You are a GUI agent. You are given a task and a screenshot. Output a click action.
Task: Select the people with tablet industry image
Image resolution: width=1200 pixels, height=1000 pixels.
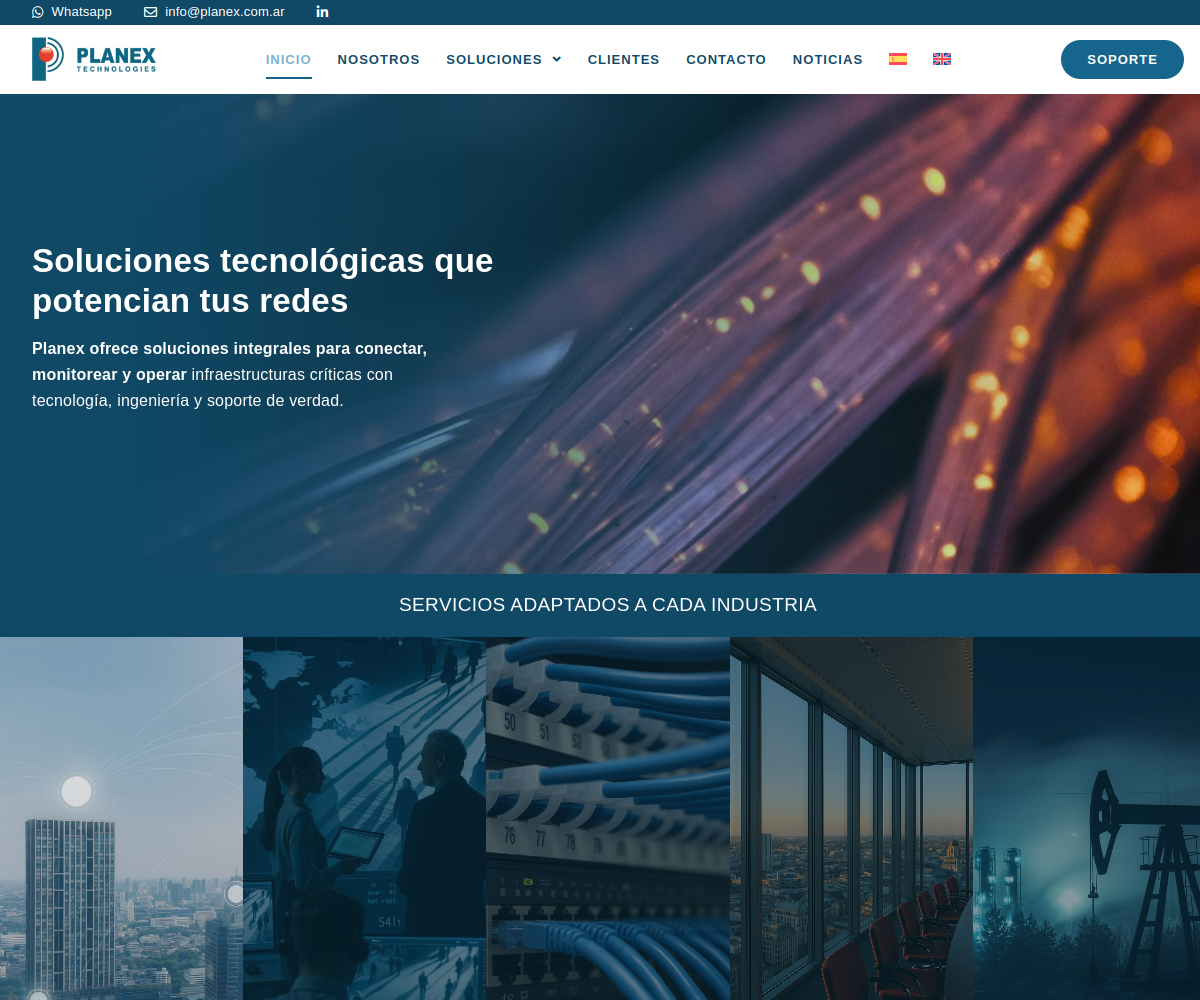tap(364, 818)
